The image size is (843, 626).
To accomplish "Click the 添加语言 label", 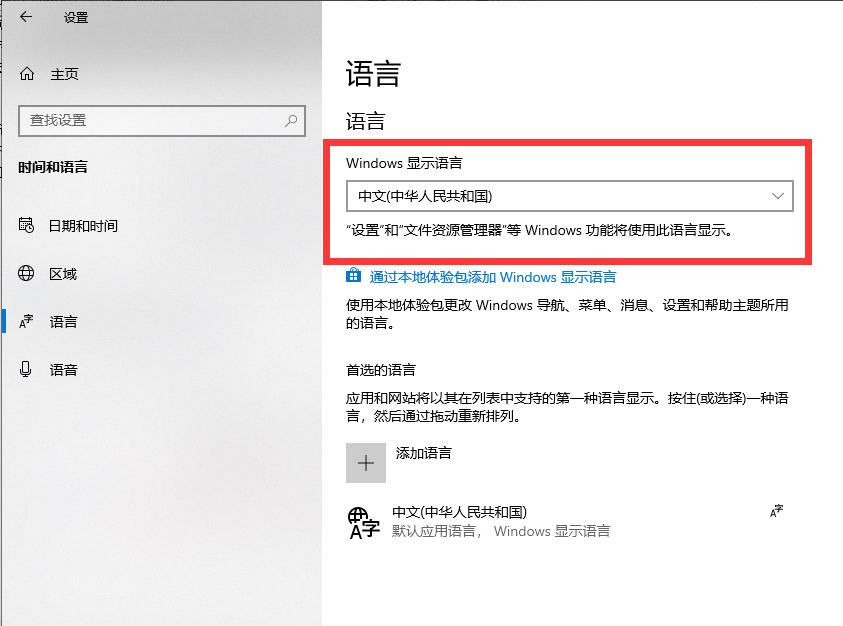I will pos(424,453).
